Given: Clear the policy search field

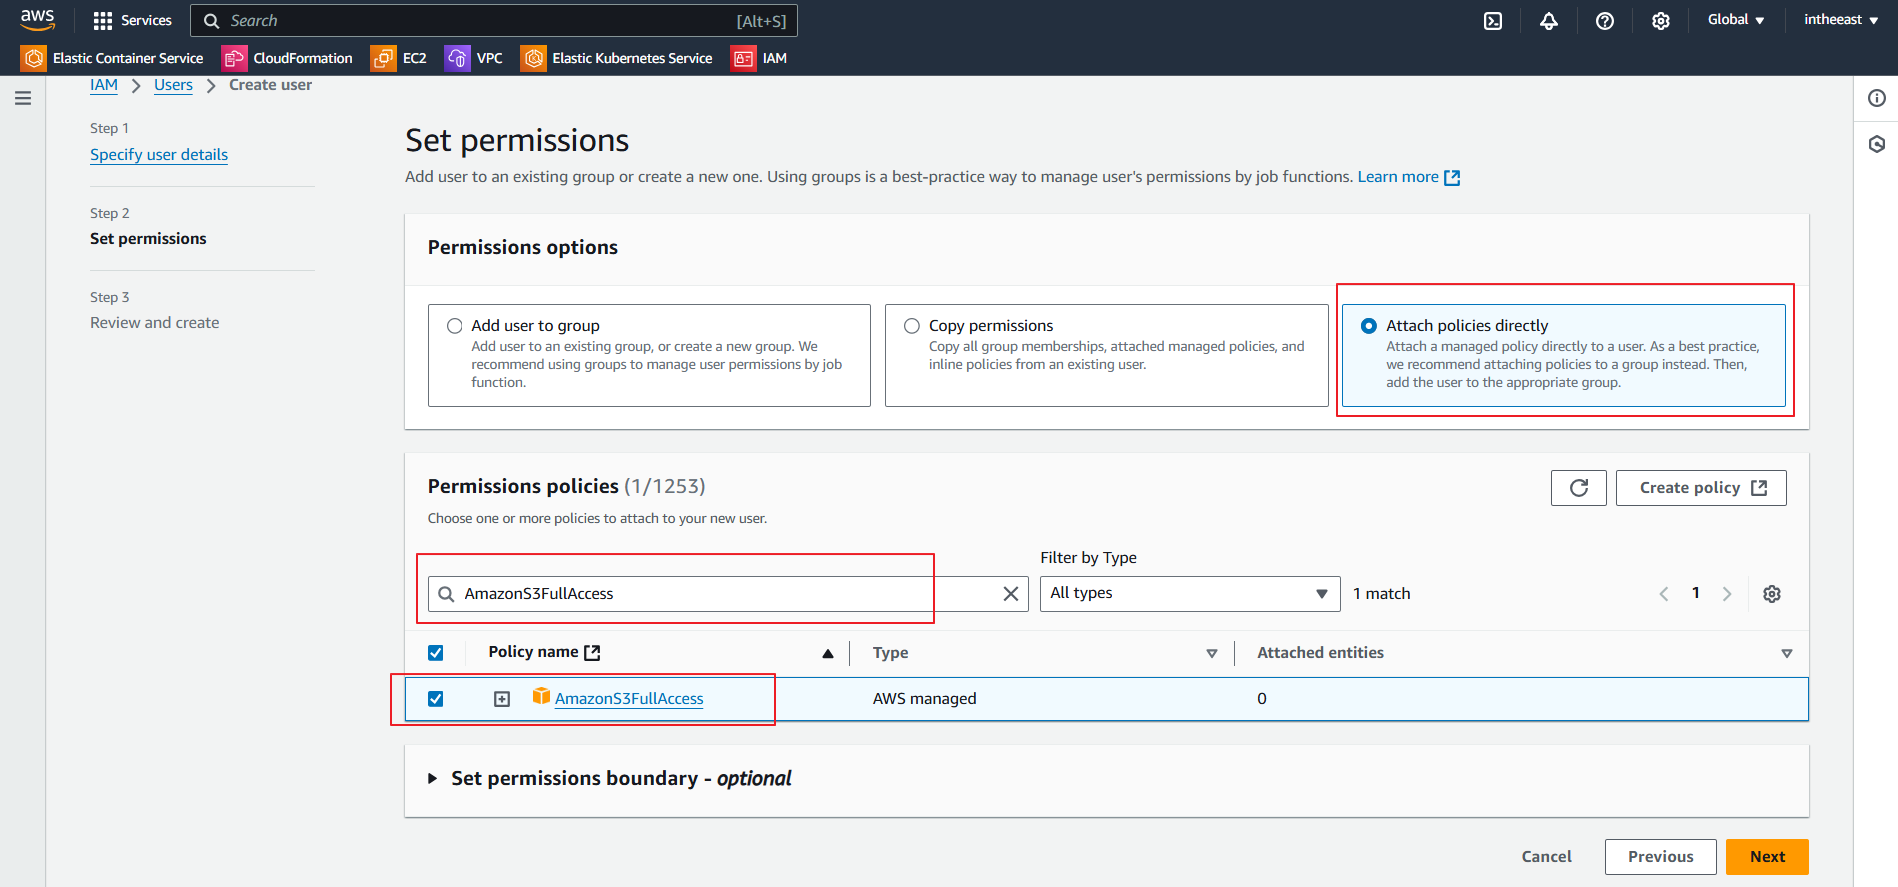Looking at the screenshot, I should (x=1011, y=594).
